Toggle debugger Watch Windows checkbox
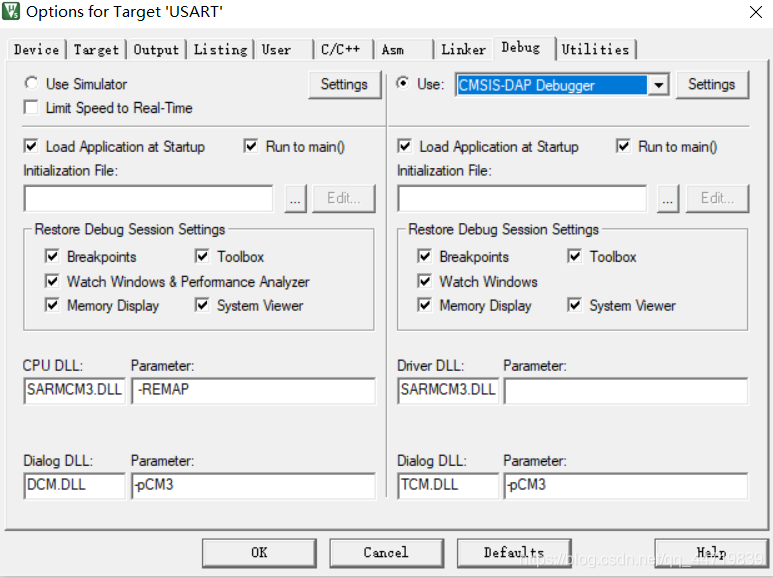This screenshot has width=773, height=578. pos(424,281)
